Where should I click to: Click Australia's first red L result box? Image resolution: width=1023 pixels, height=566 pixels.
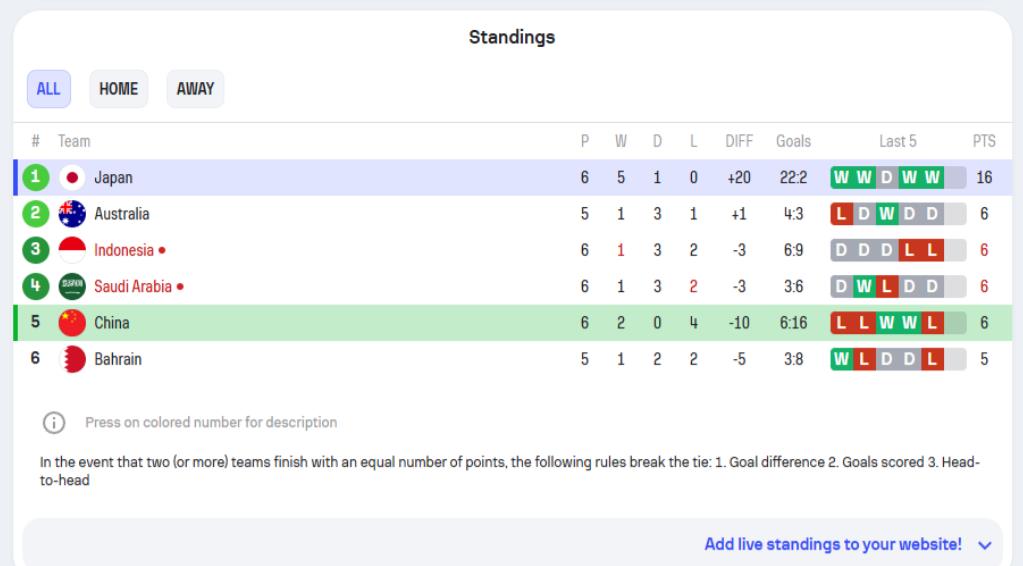(x=841, y=214)
